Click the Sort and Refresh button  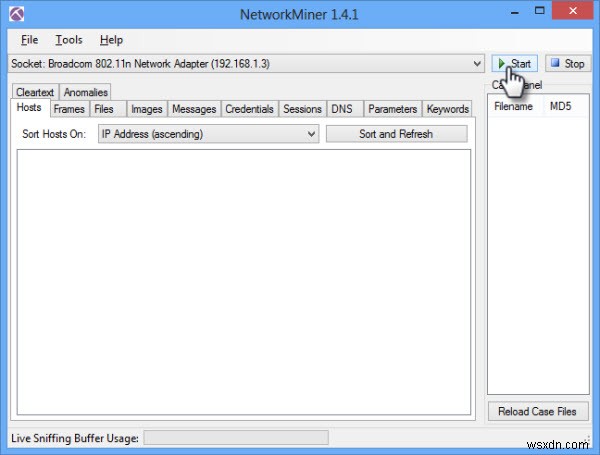[x=396, y=134]
